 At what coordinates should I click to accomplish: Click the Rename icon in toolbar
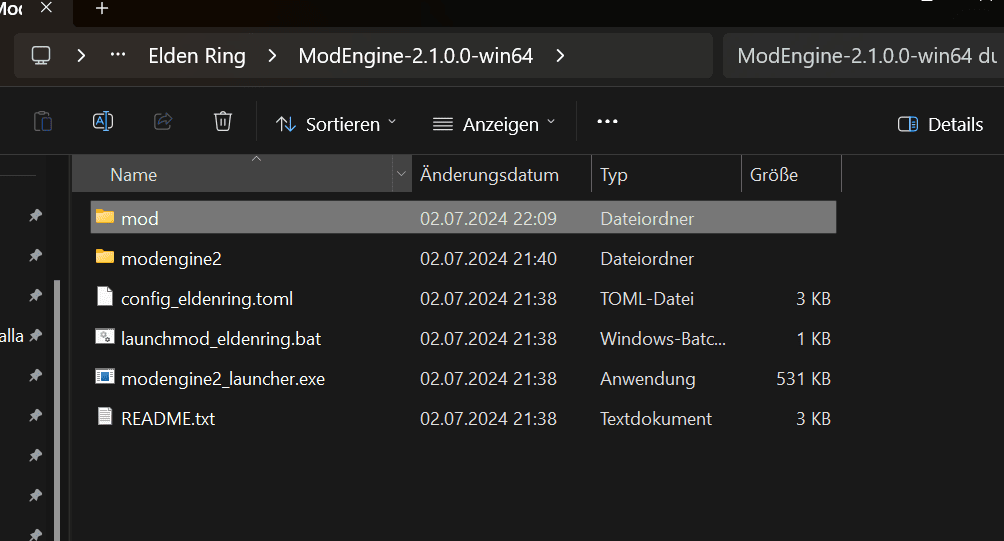point(103,121)
